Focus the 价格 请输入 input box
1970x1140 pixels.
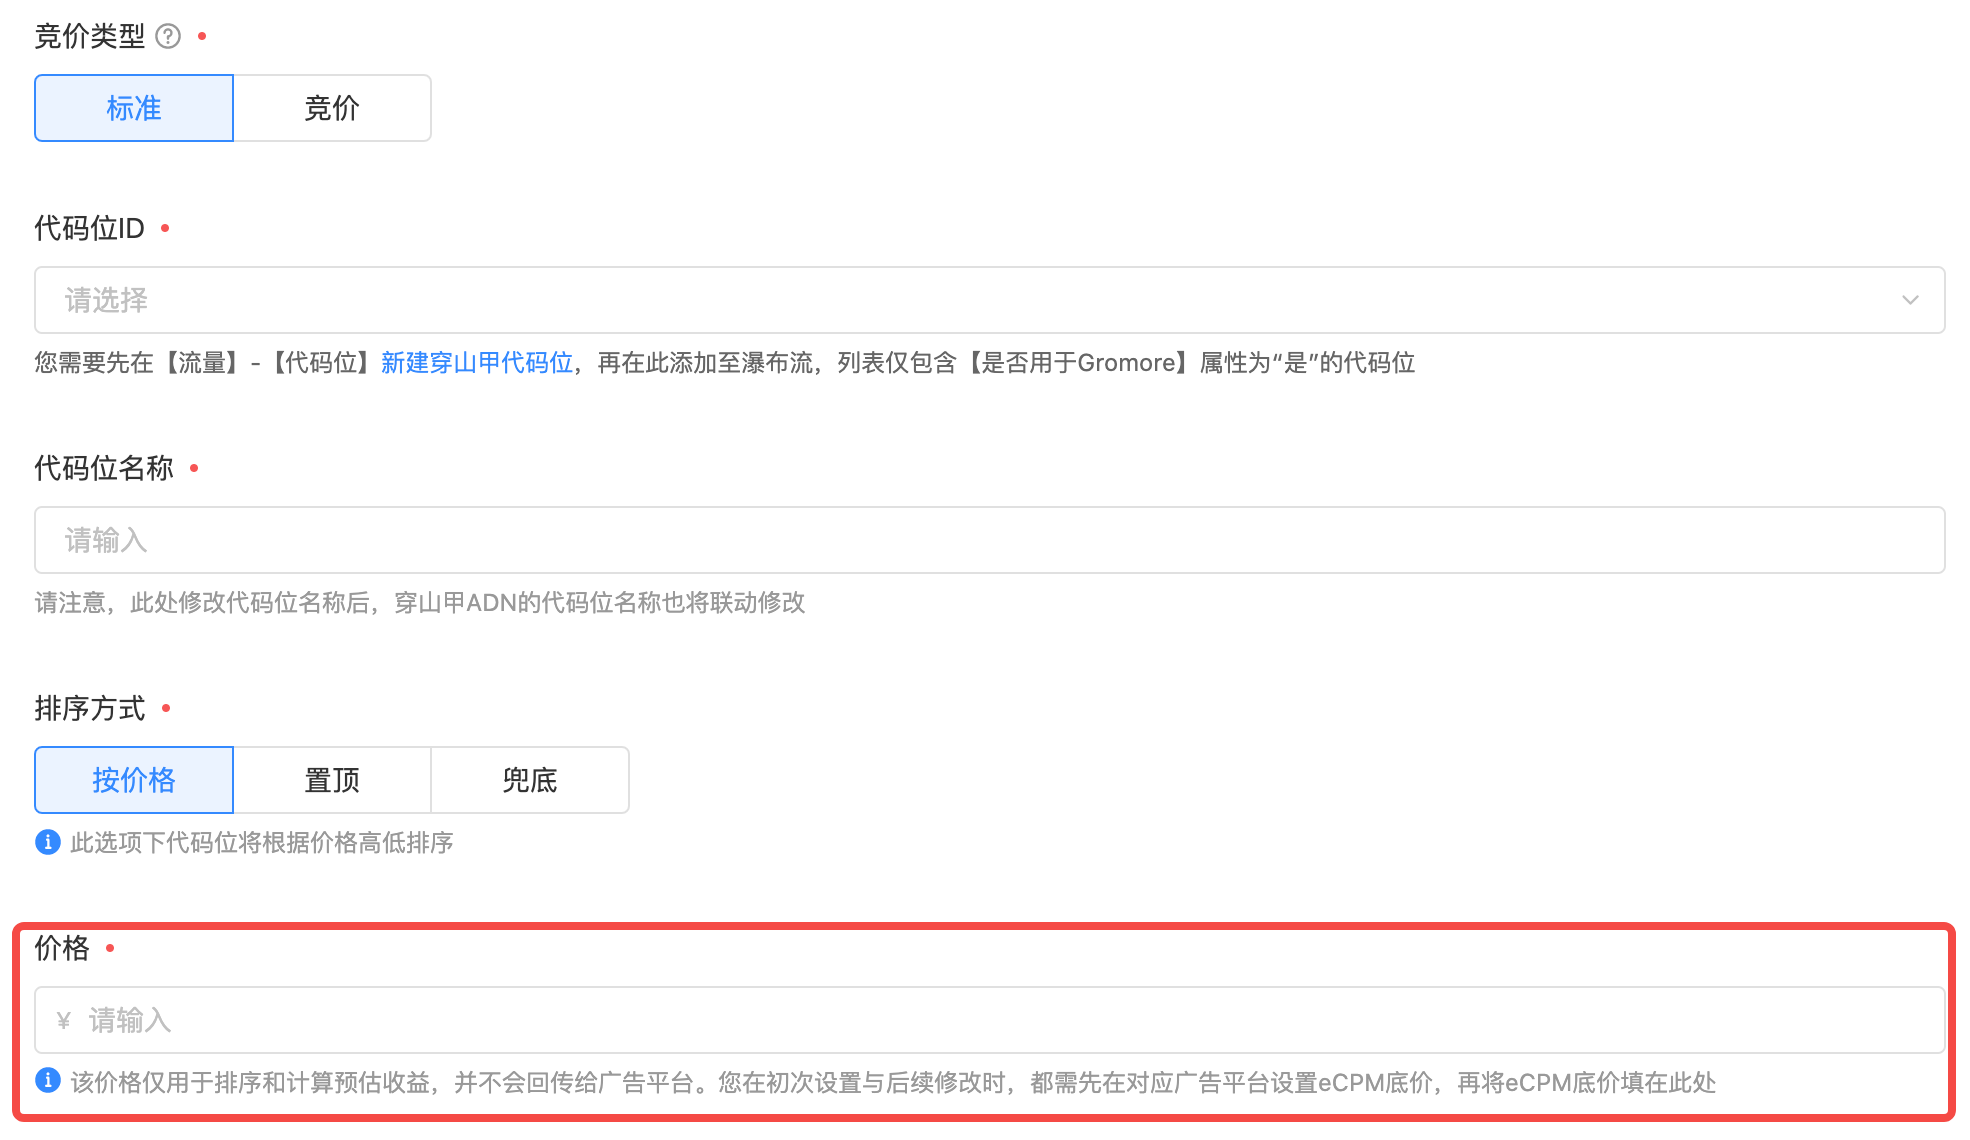1000,1020
